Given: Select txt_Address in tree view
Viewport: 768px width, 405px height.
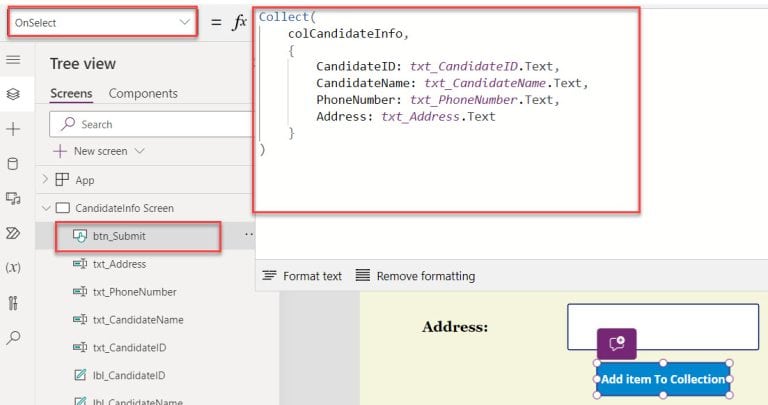Looking at the screenshot, I should (120, 264).
